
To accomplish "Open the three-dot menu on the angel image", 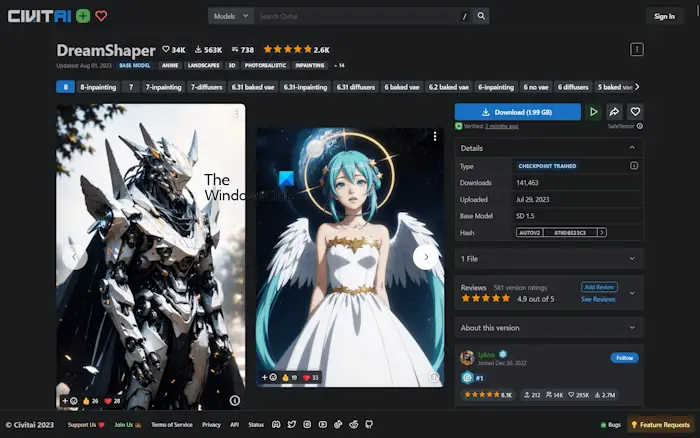I will [x=435, y=136].
